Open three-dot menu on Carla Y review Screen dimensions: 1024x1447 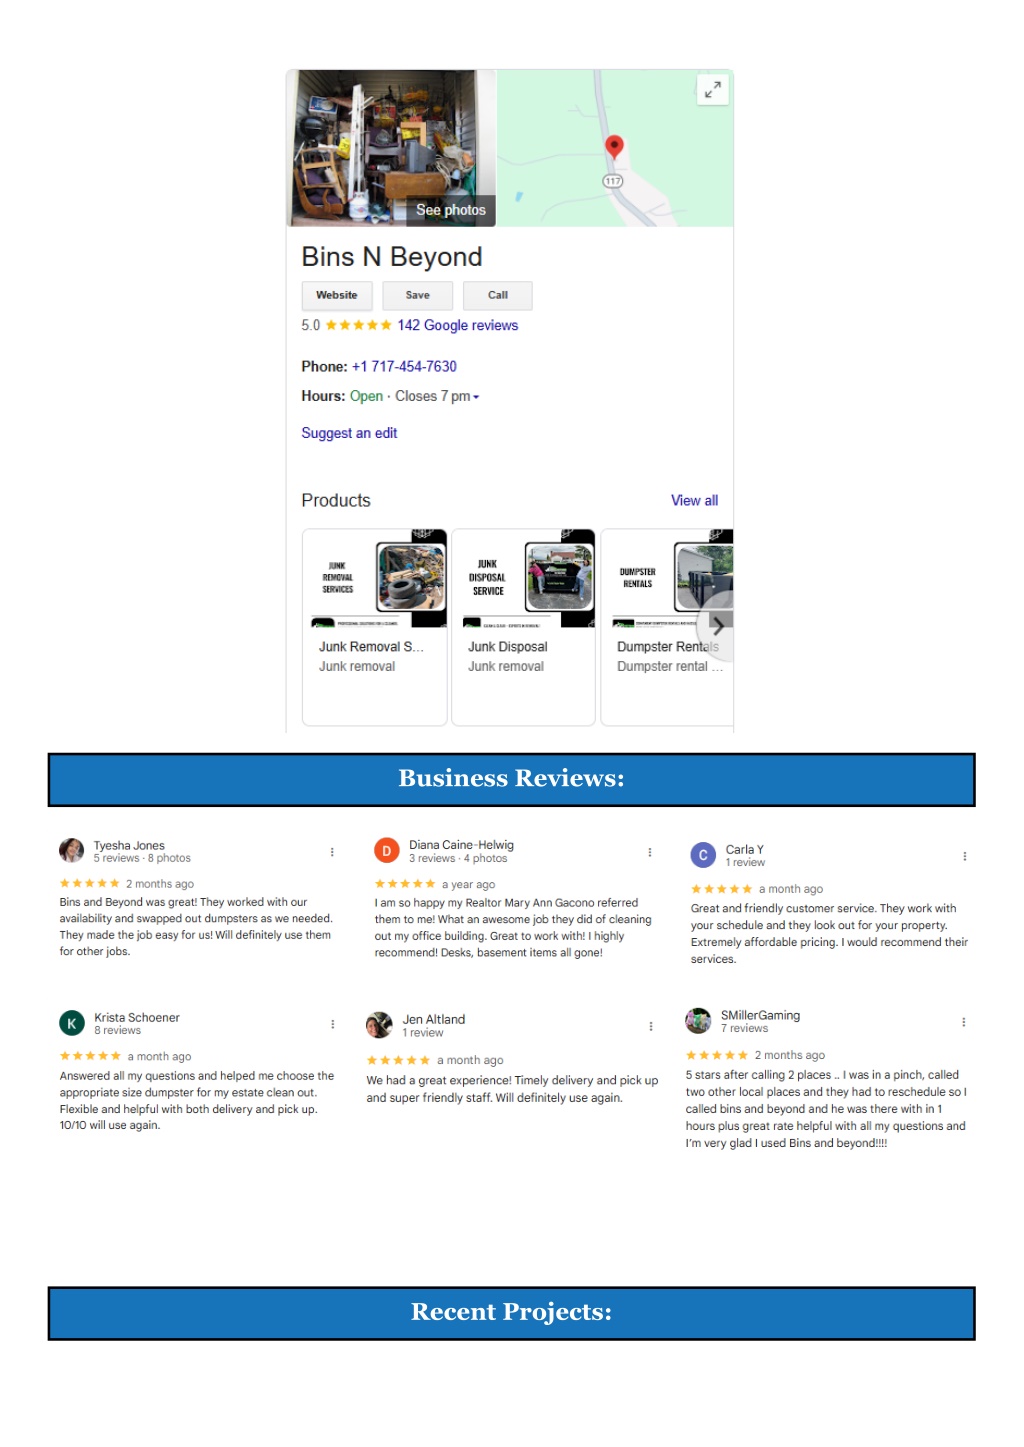tap(965, 856)
